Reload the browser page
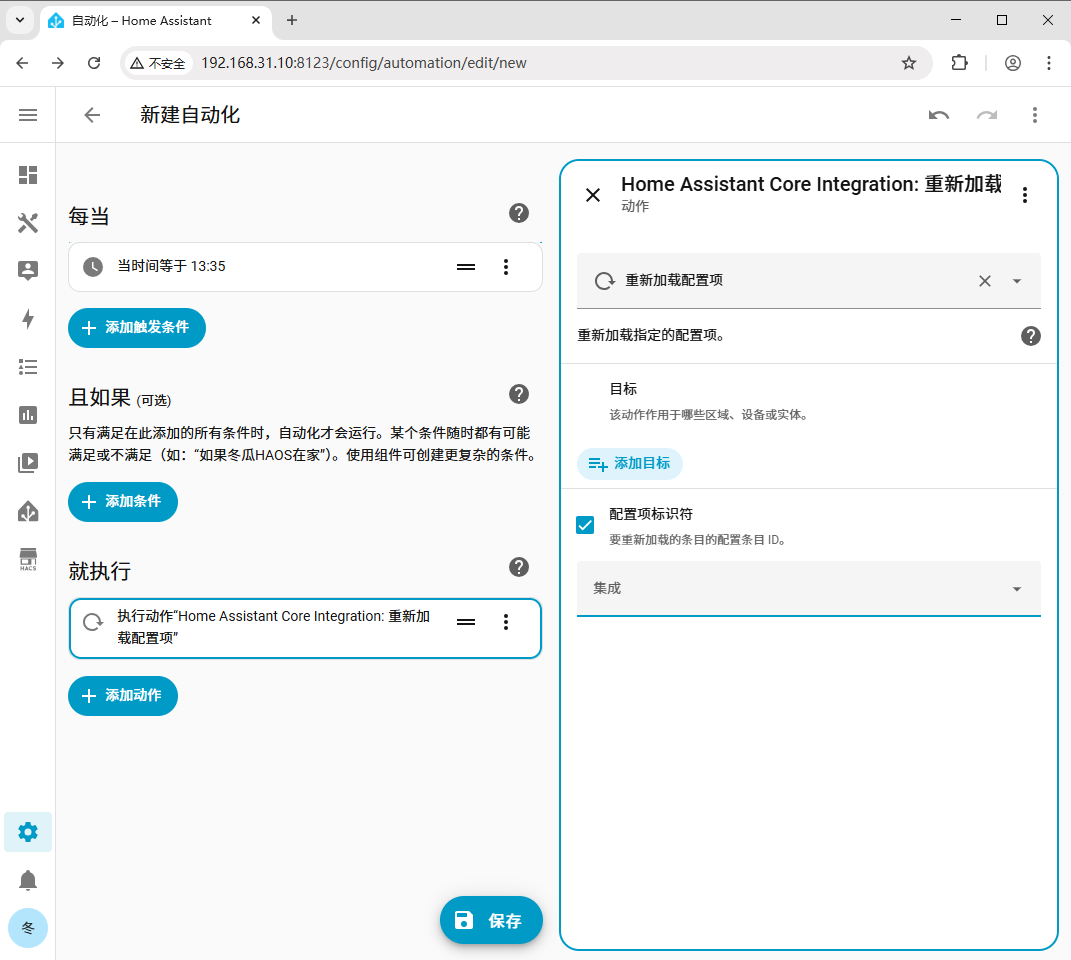Image resolution: width=1071 pixels, height=960 pixels. click(94, 63)
